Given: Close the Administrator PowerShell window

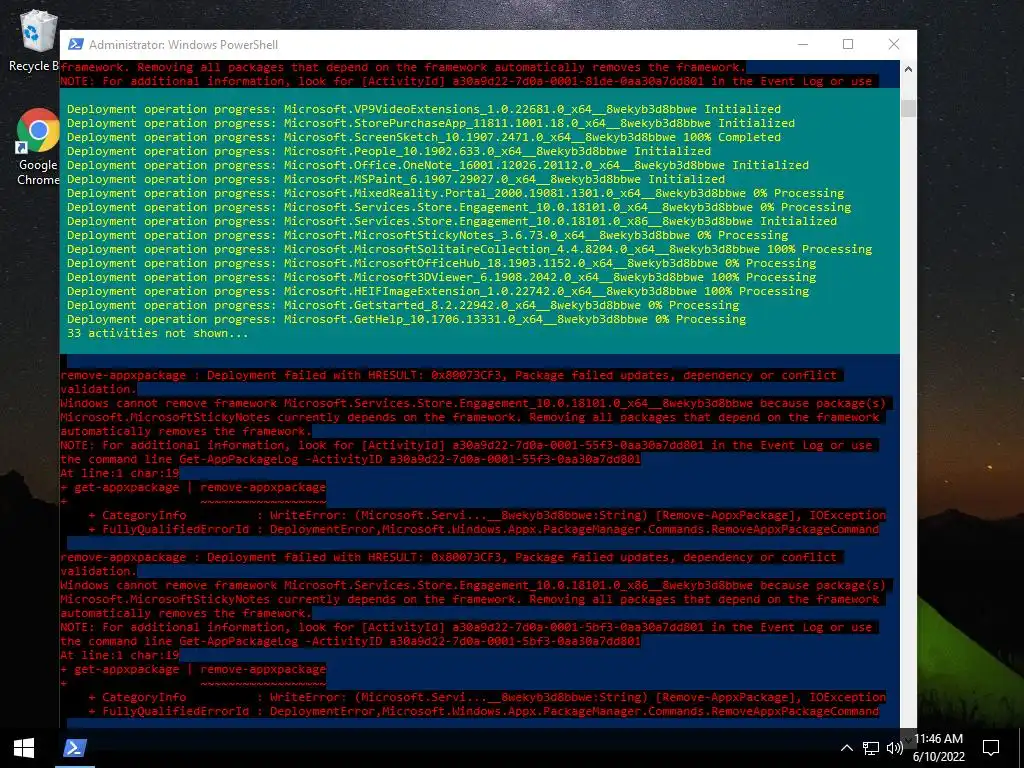Looking at the screenshot, I should [x=894, y=44].
